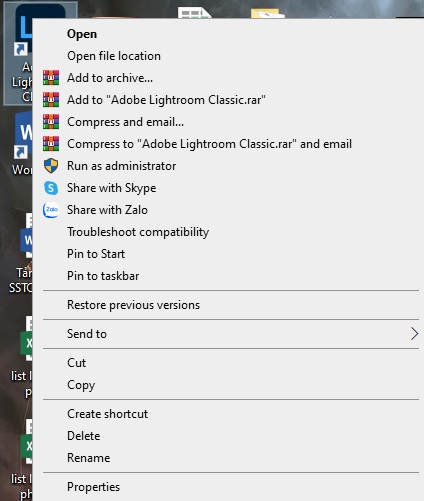Choose Open from the context menu
424x501 pixels.
pos(82,34)
